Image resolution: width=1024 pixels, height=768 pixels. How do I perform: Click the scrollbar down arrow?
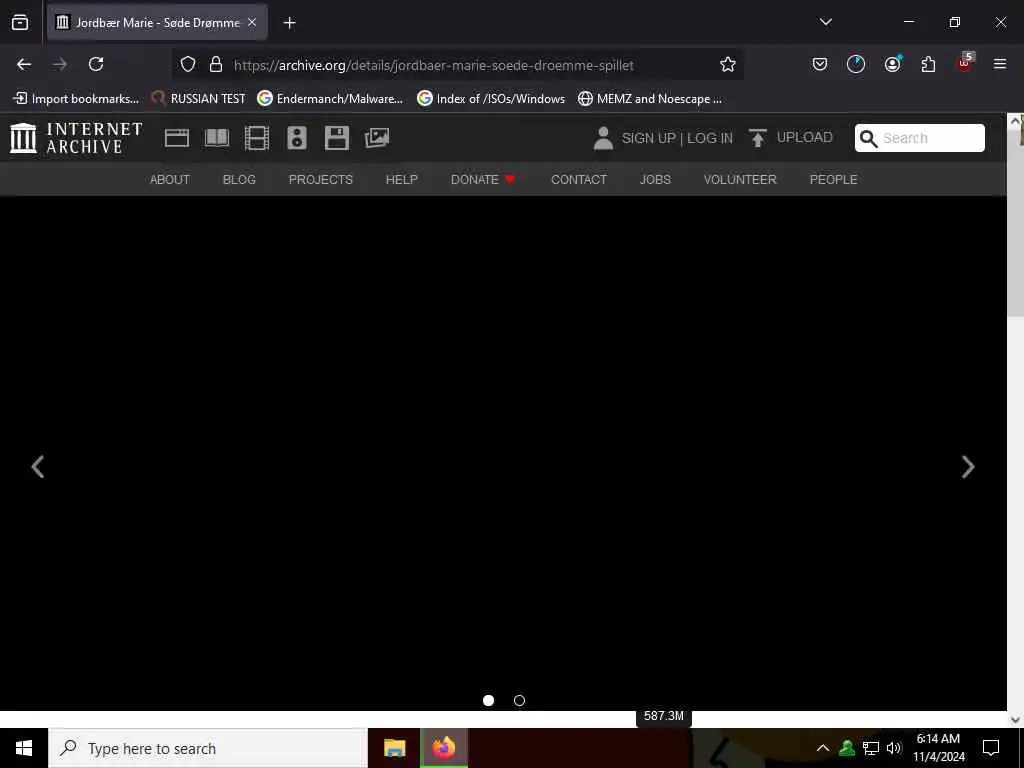click(x=1016, y=719)
